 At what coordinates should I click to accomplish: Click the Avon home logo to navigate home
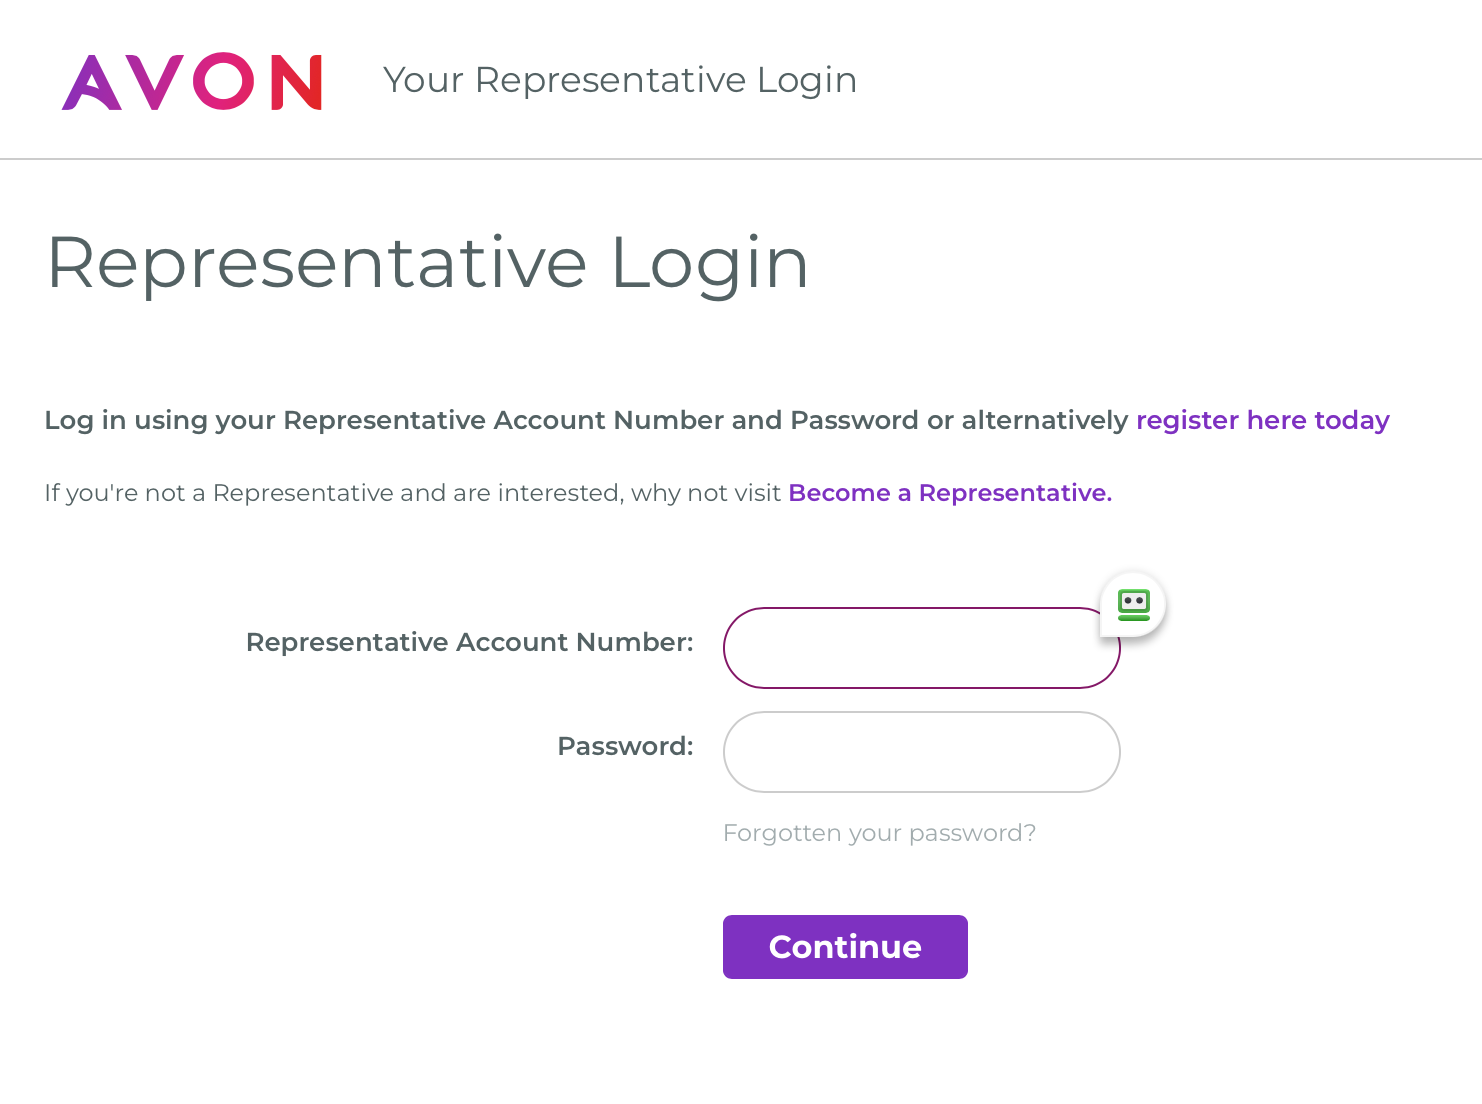pos(193,80)
